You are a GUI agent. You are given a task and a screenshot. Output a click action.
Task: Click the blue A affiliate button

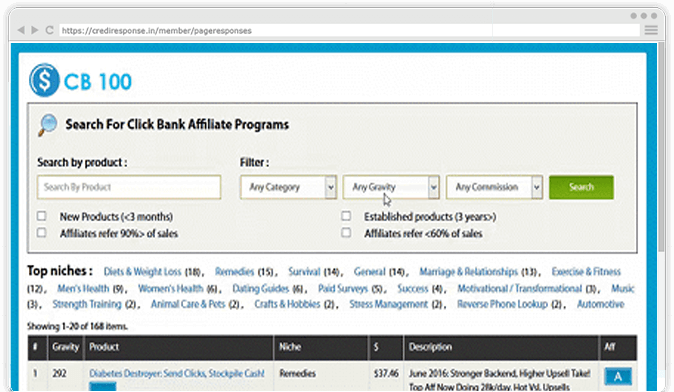pyautogui.click(x=618, y=377)
